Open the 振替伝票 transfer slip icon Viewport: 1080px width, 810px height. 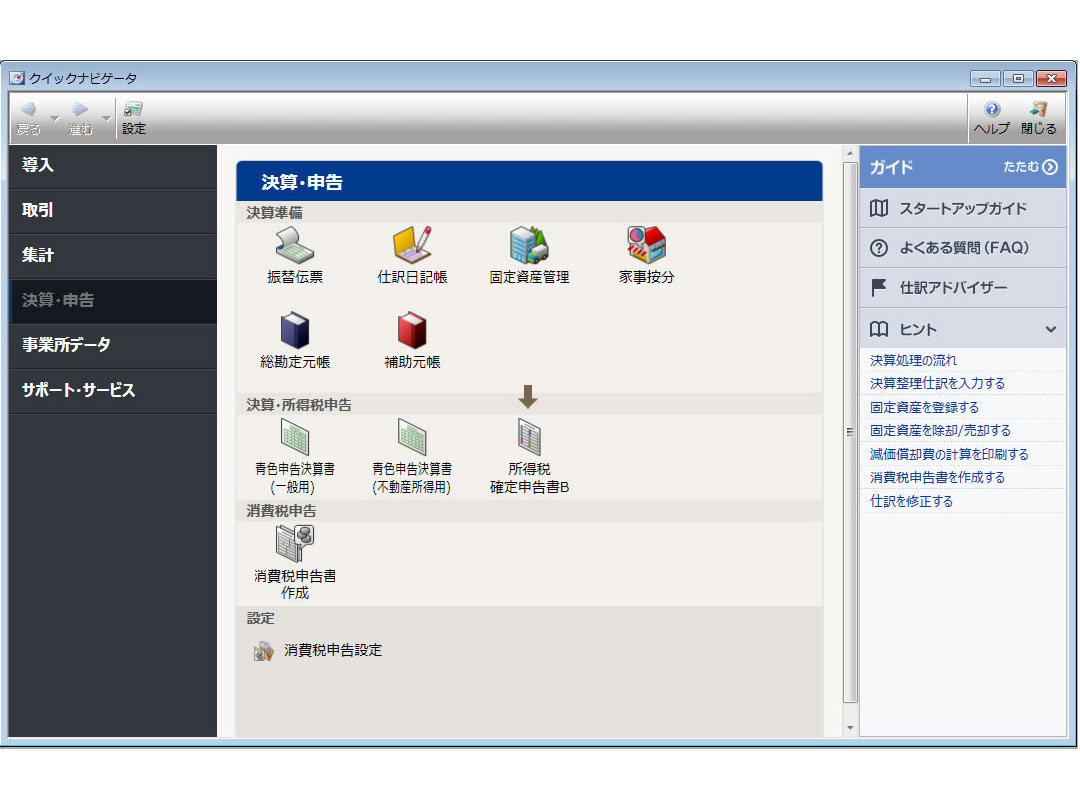[x=295, y=255]
